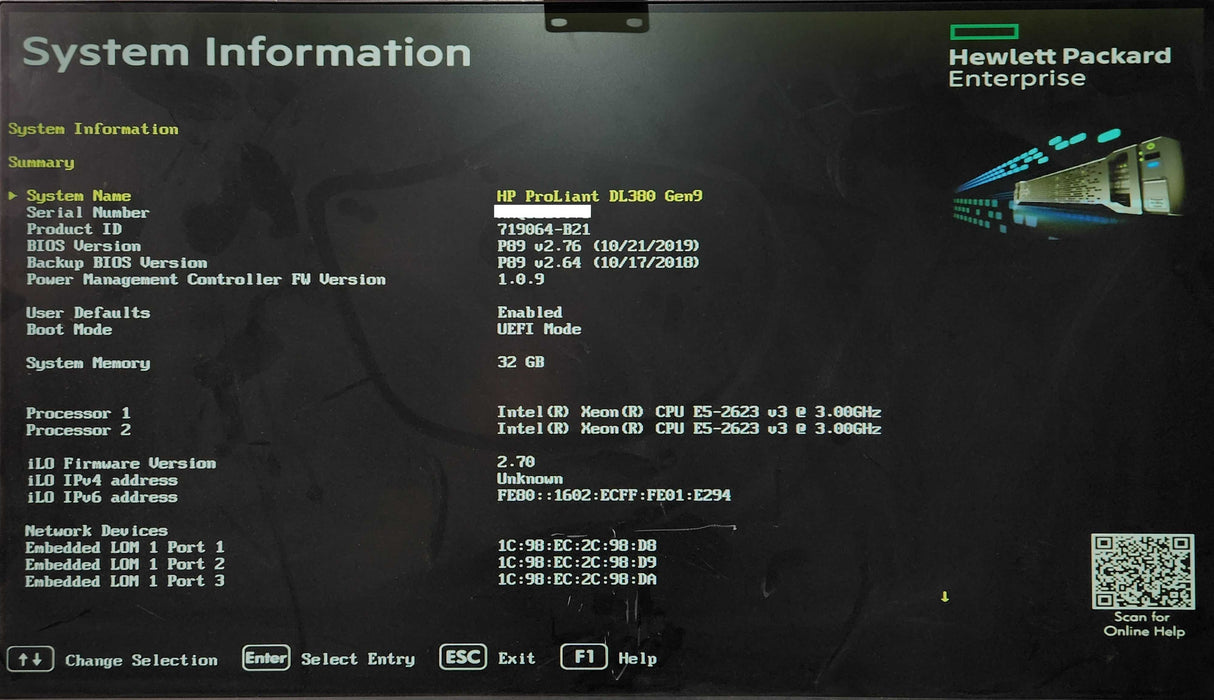Click the User Defaults label

87,313
